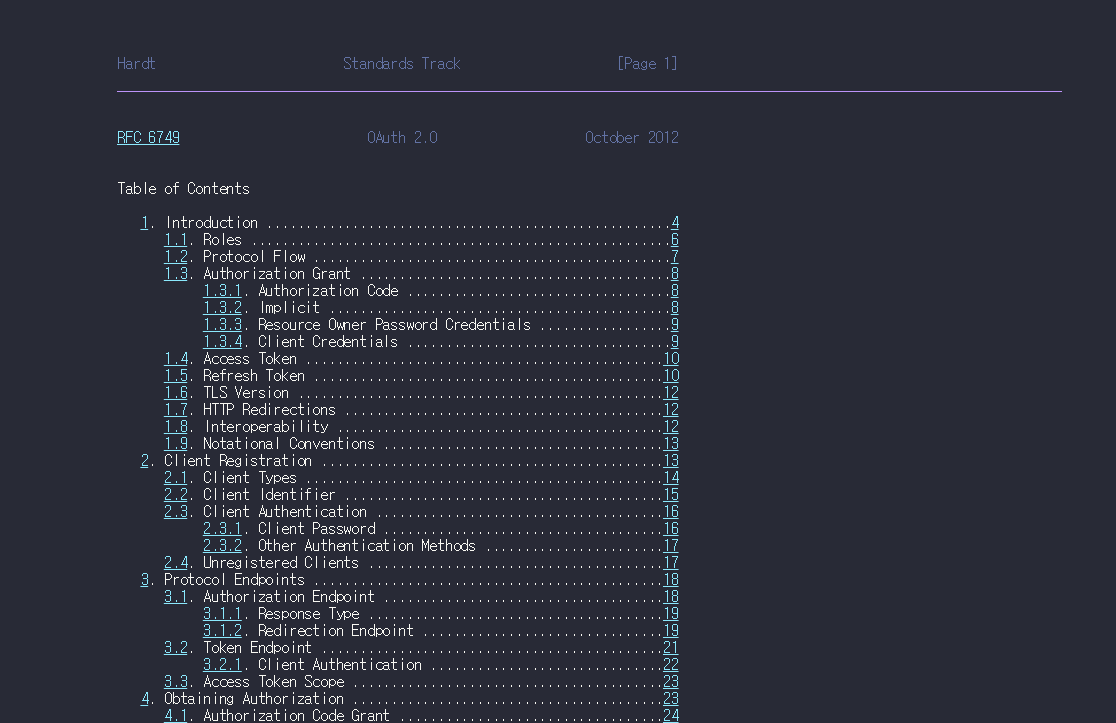Click page number 4 for Introduction
Image resolution: width=1116 pixels, height=723 pixels.
675,223
